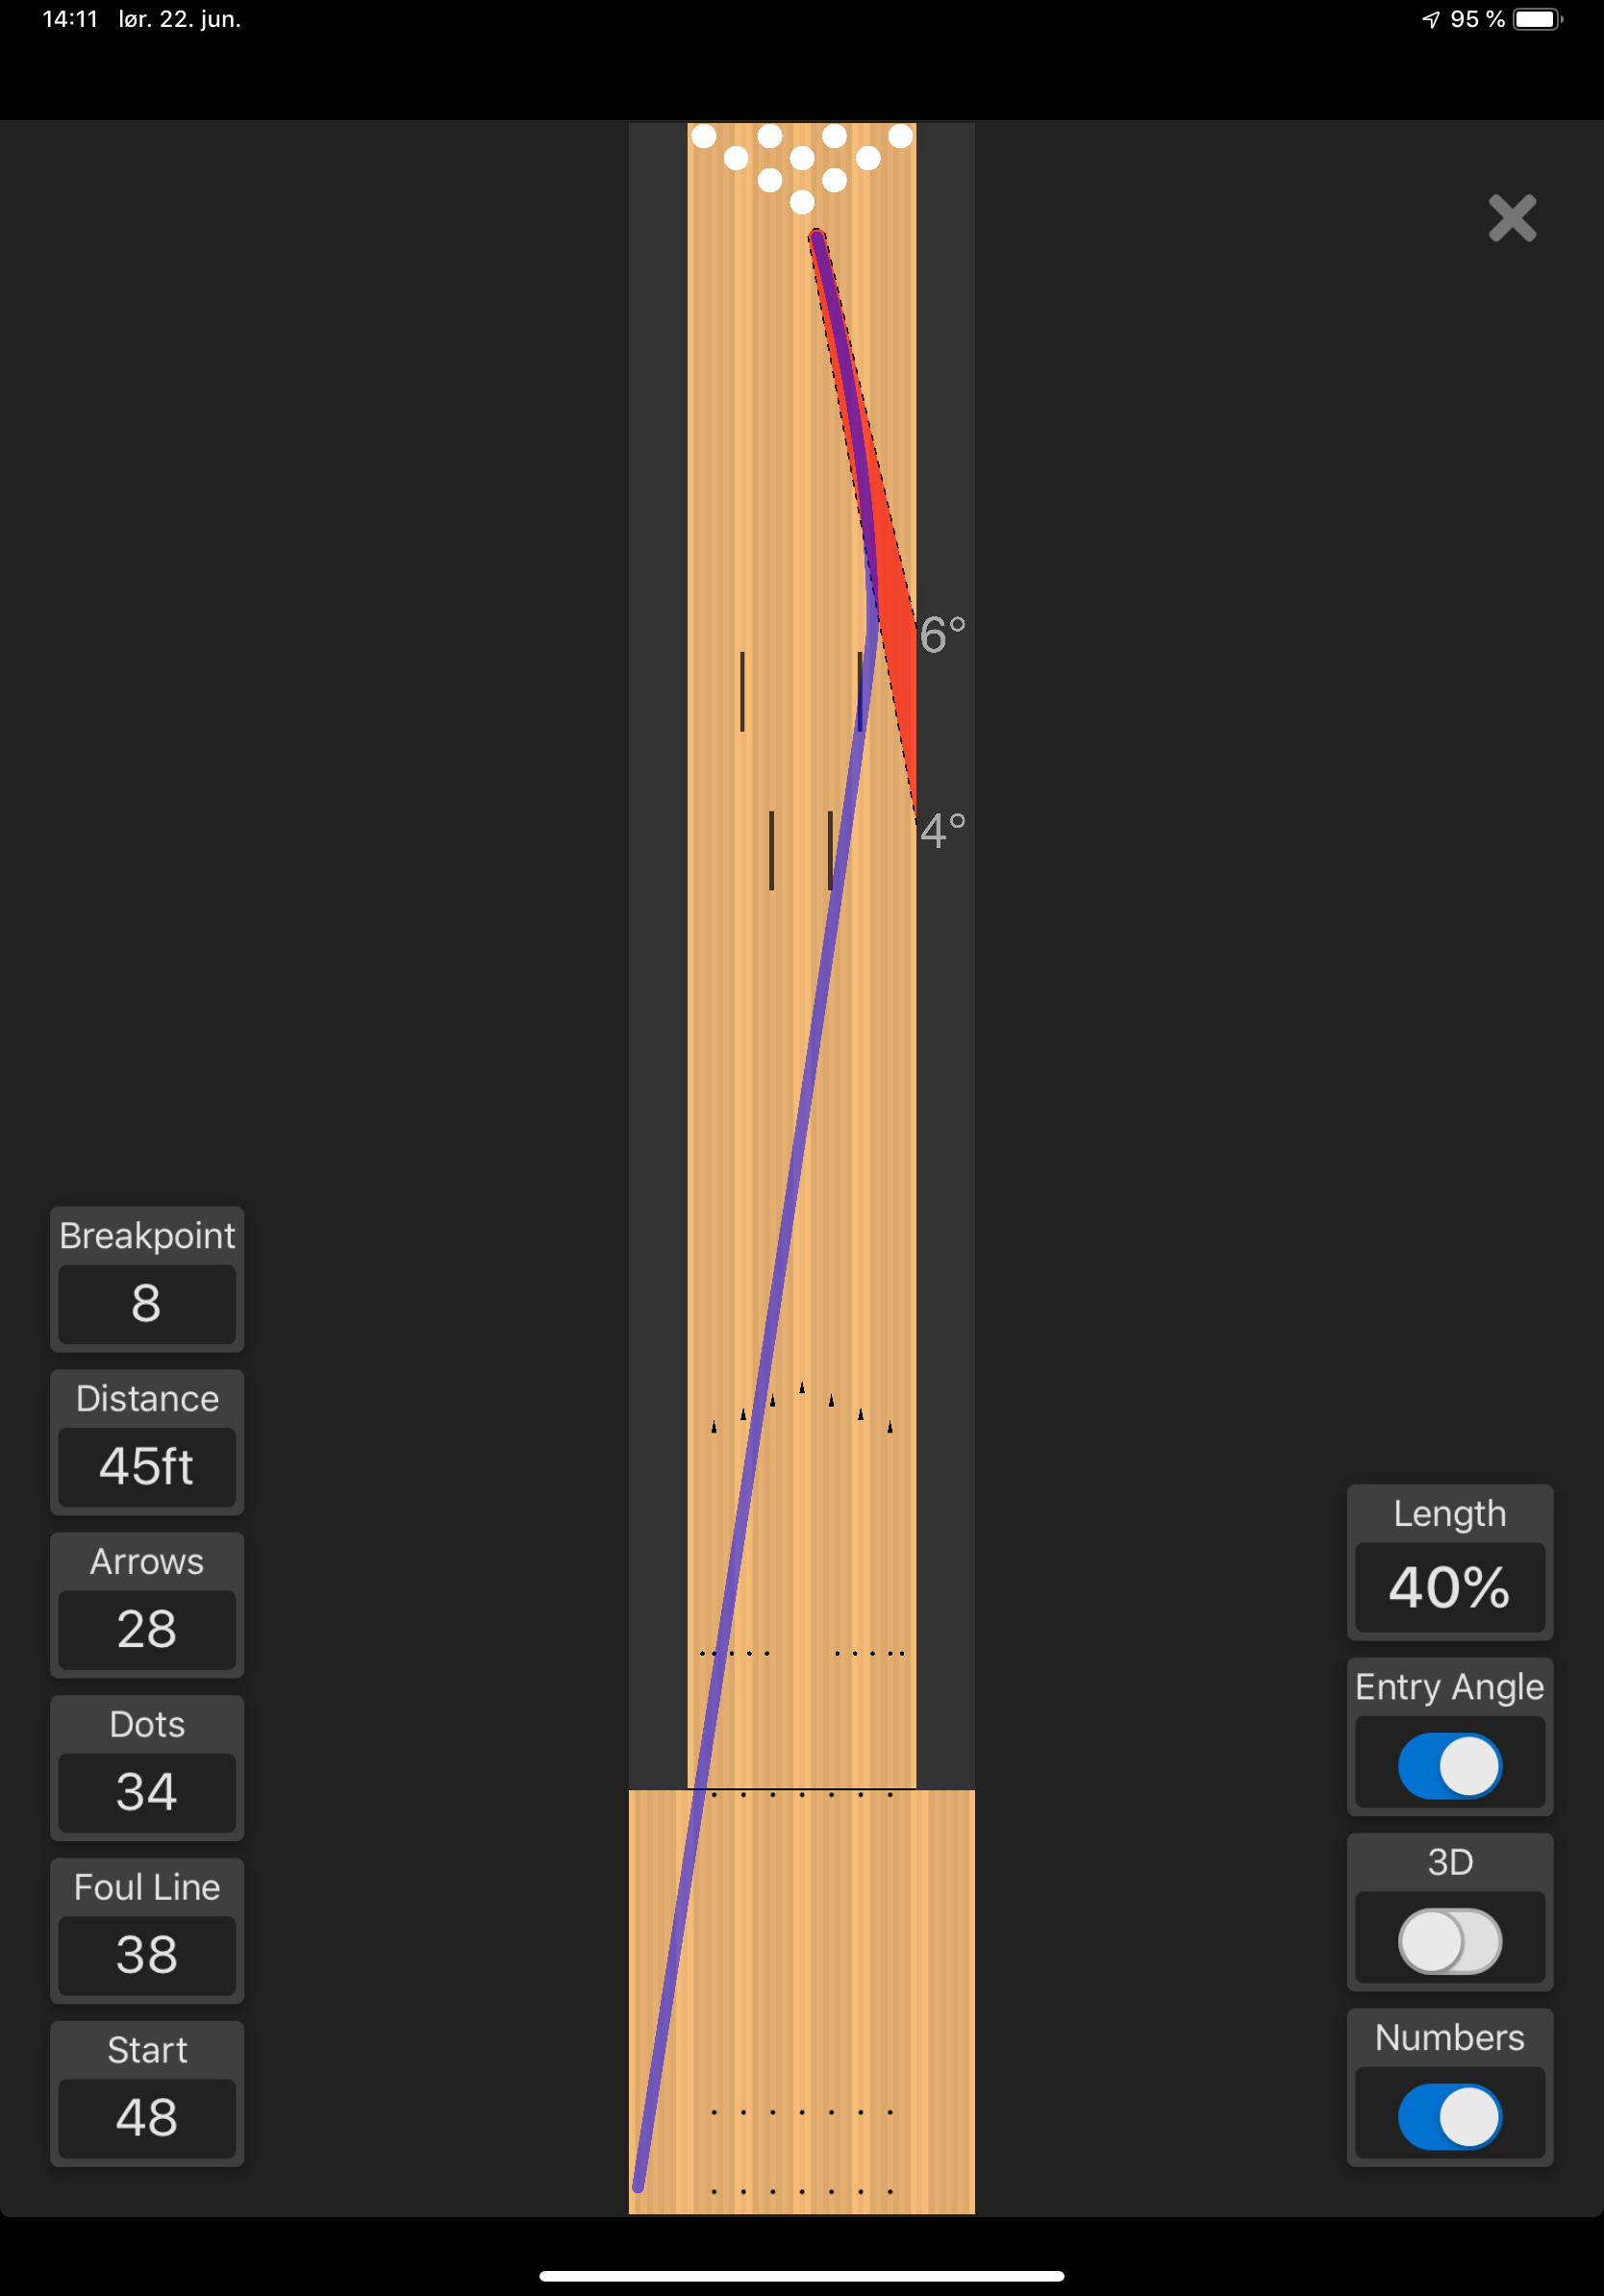Tap the purple ball path start on approach
The image size is (1604, 2296).
pos(638,2186)
